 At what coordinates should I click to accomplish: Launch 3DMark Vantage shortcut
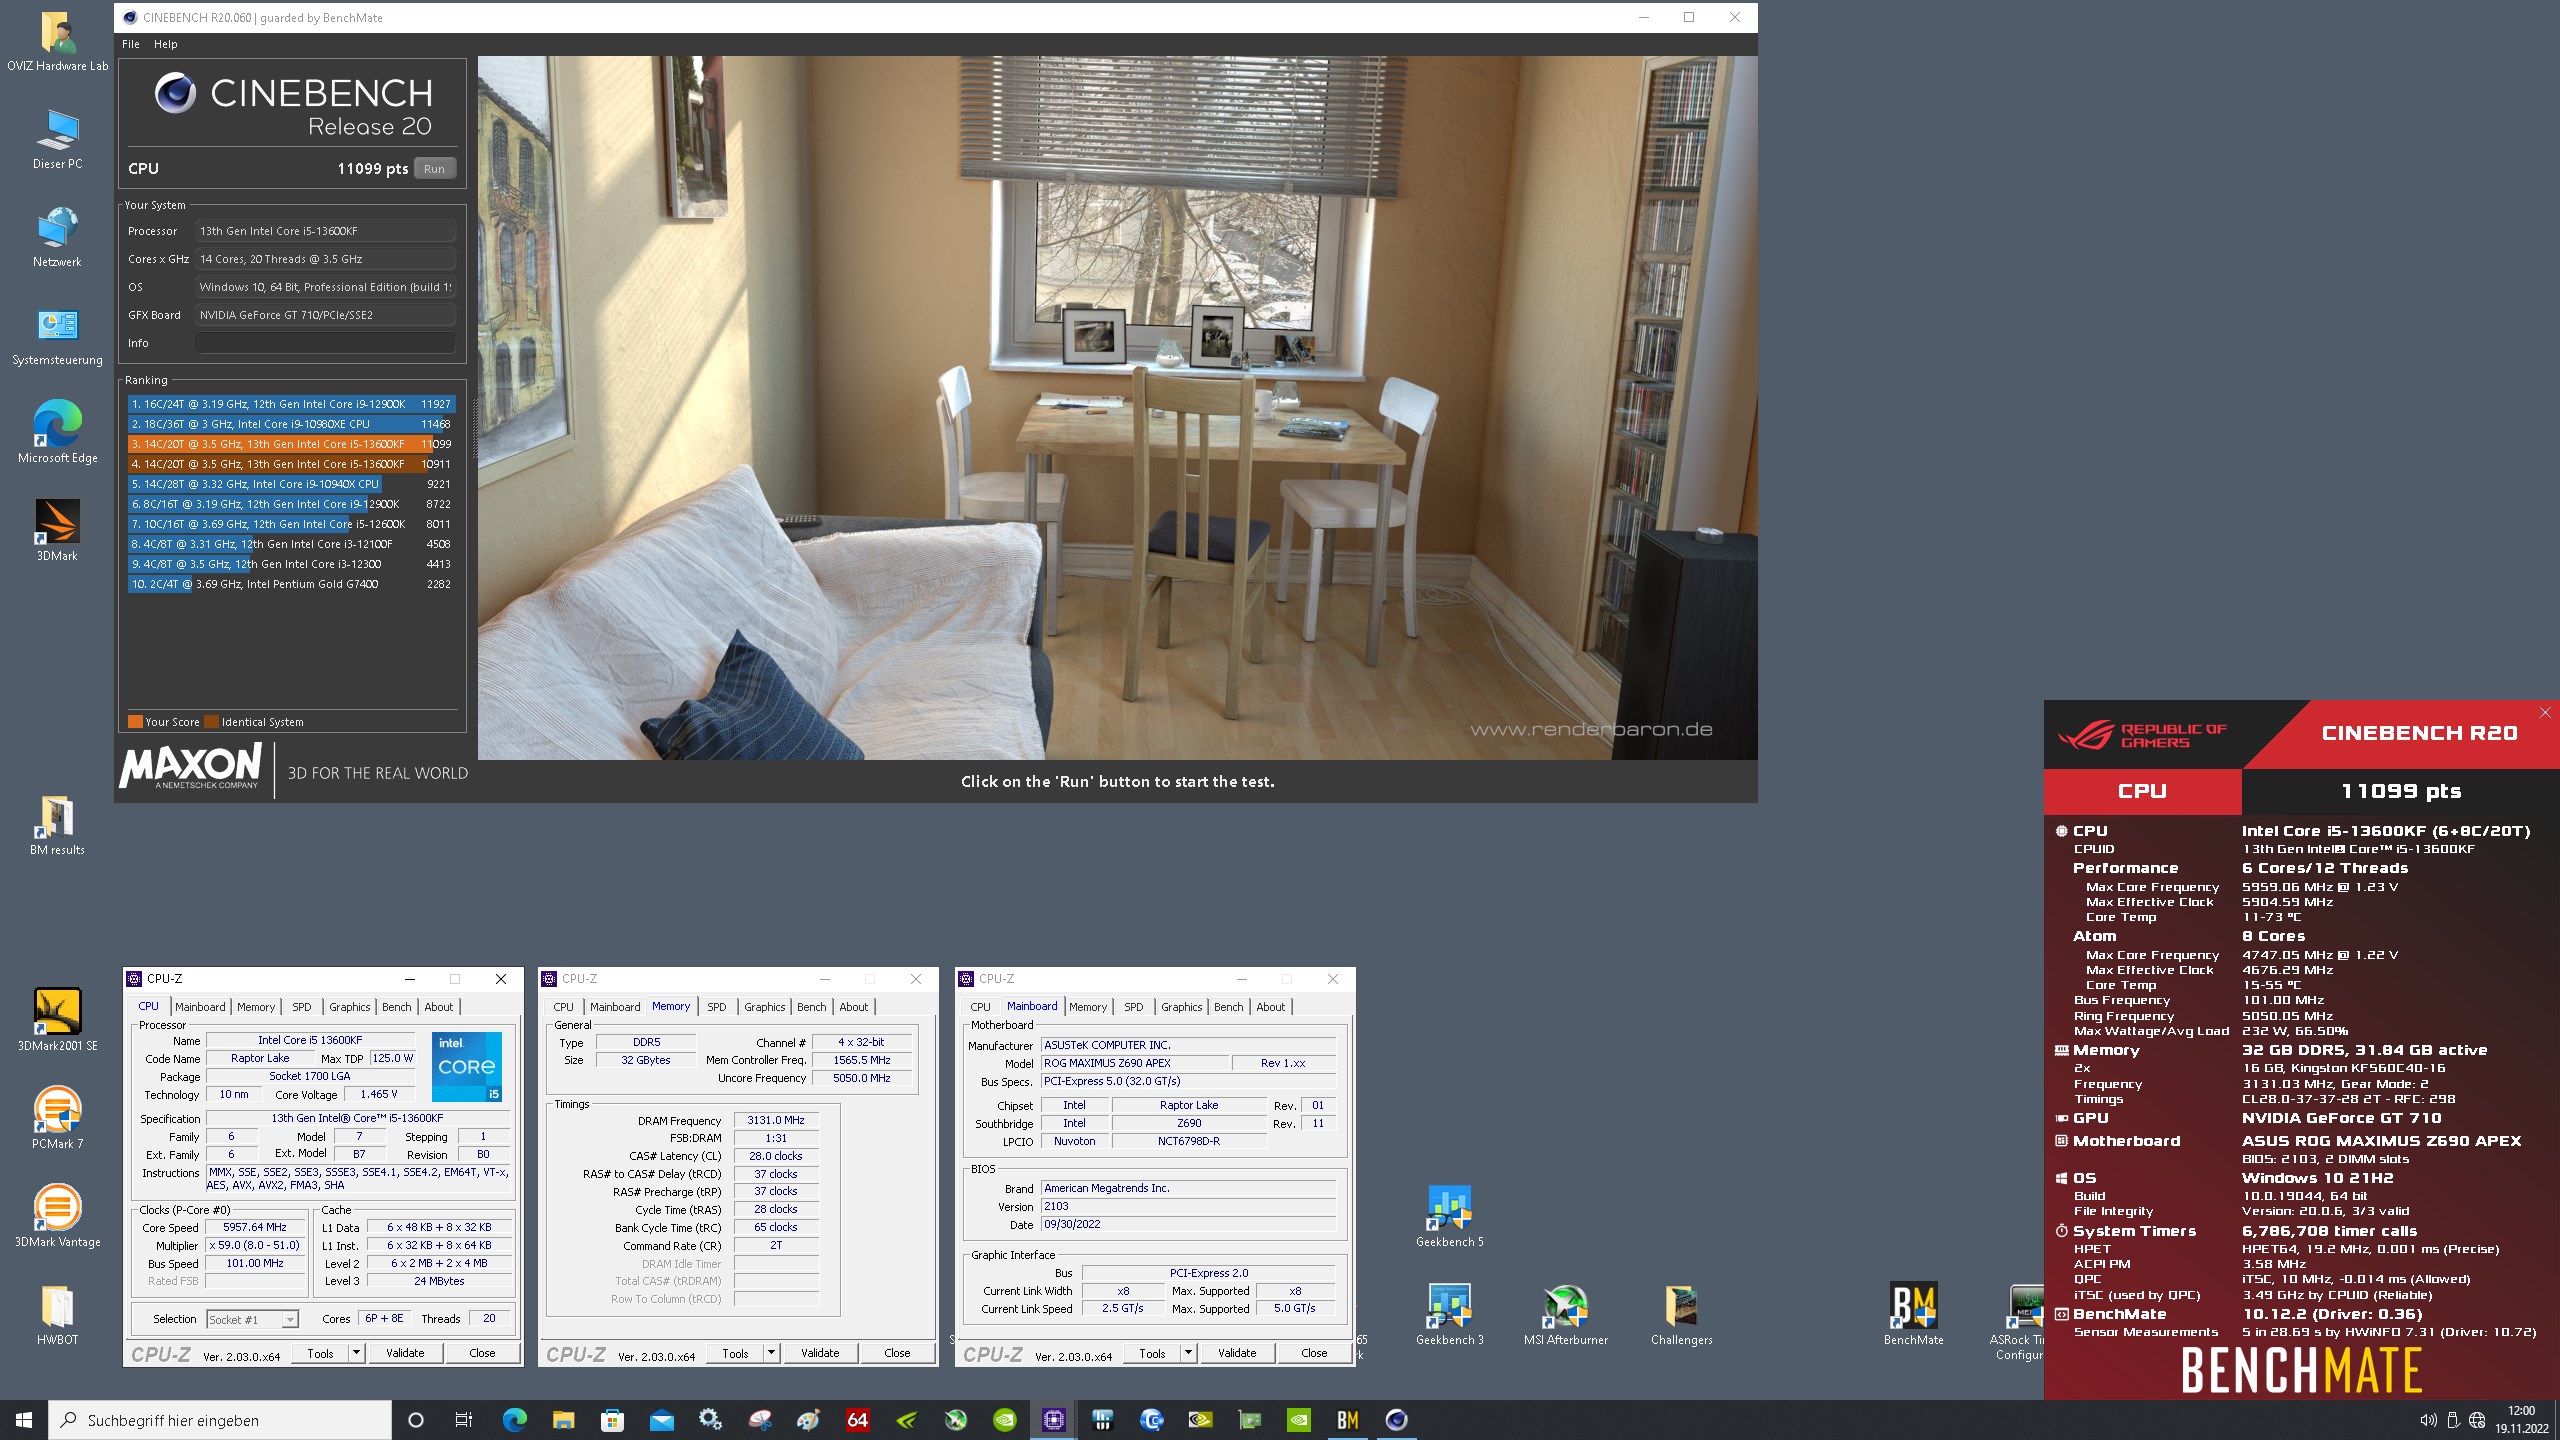57,1218
